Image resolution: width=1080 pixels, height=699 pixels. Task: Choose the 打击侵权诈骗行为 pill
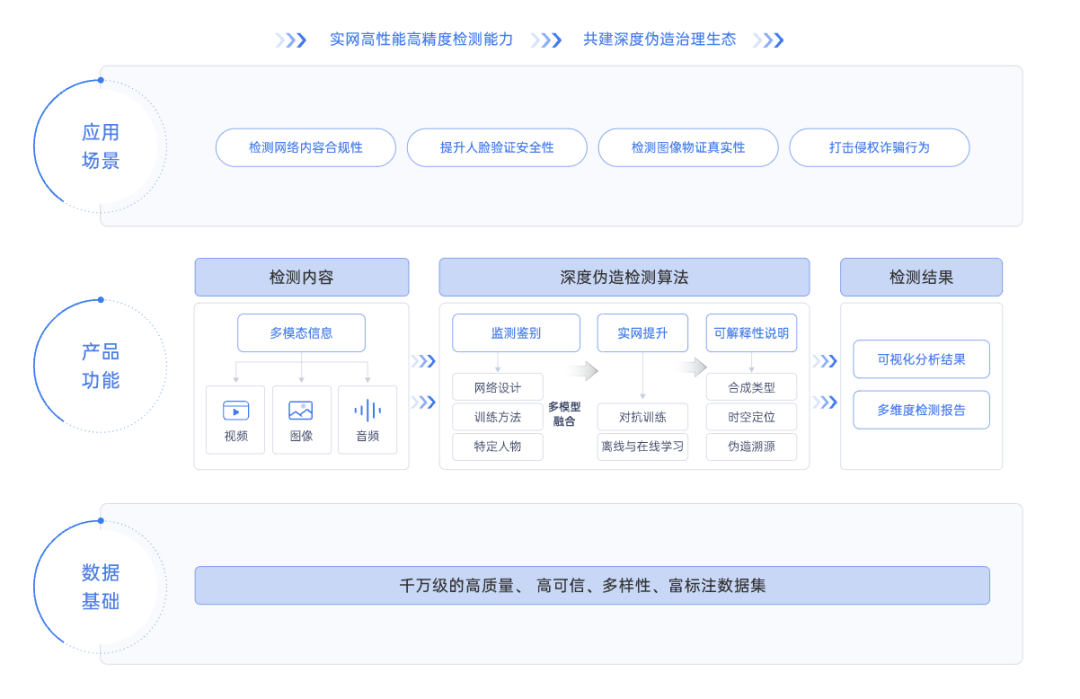tap(879, 147)
